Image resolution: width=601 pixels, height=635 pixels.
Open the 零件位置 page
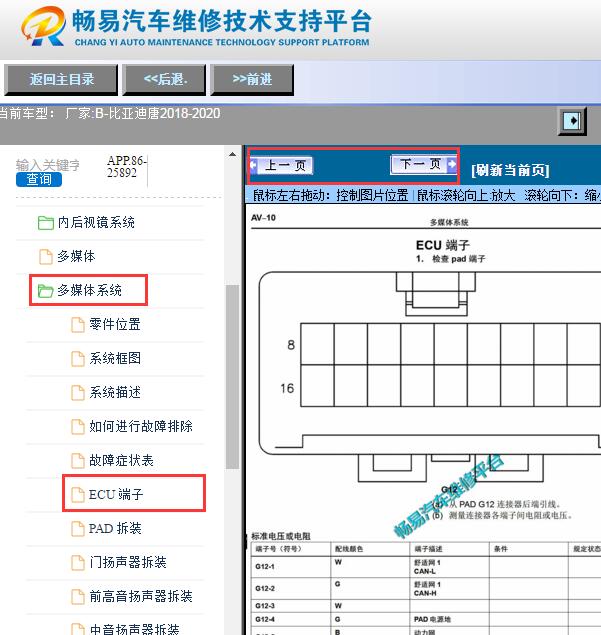click(x=115, y=324)
